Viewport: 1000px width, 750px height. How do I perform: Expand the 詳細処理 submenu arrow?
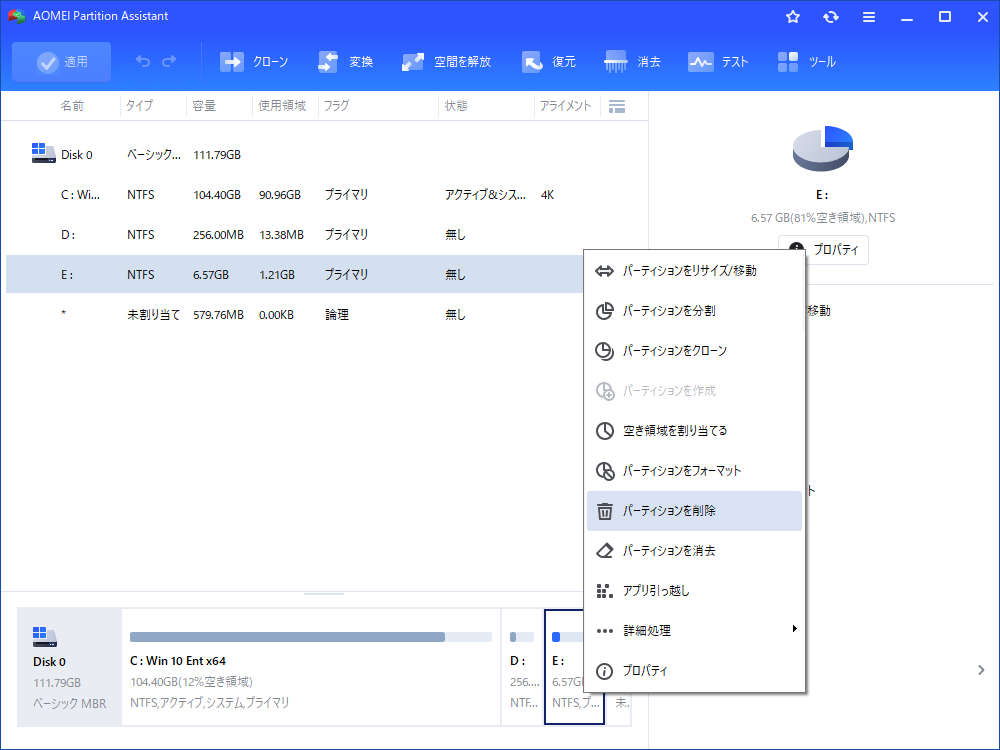pos(795,629)
